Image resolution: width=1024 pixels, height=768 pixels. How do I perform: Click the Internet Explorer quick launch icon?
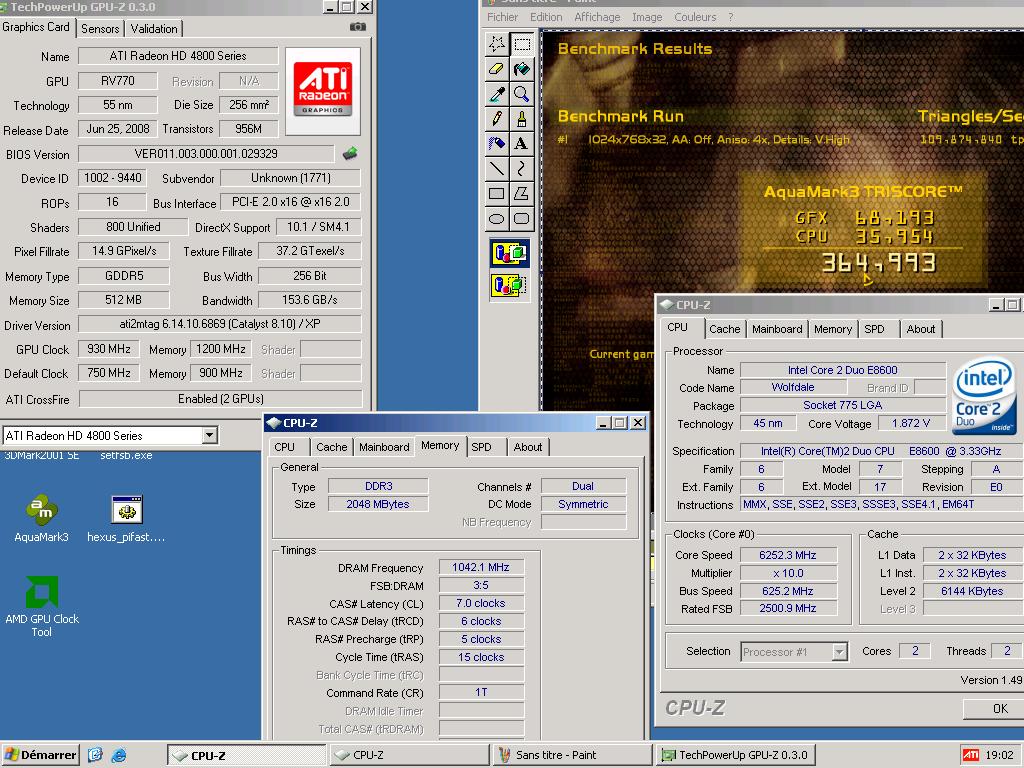(119, 755)
